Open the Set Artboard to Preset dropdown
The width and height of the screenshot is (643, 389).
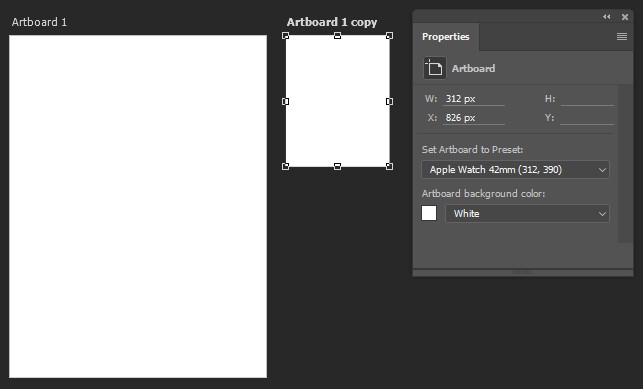pos(515,170)
